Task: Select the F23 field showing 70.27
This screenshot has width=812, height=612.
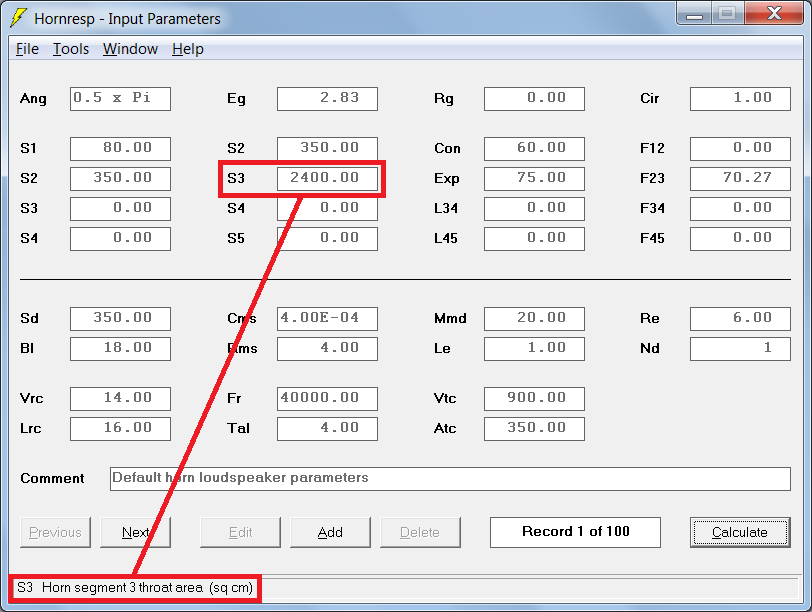Action: tap(741, 179)
